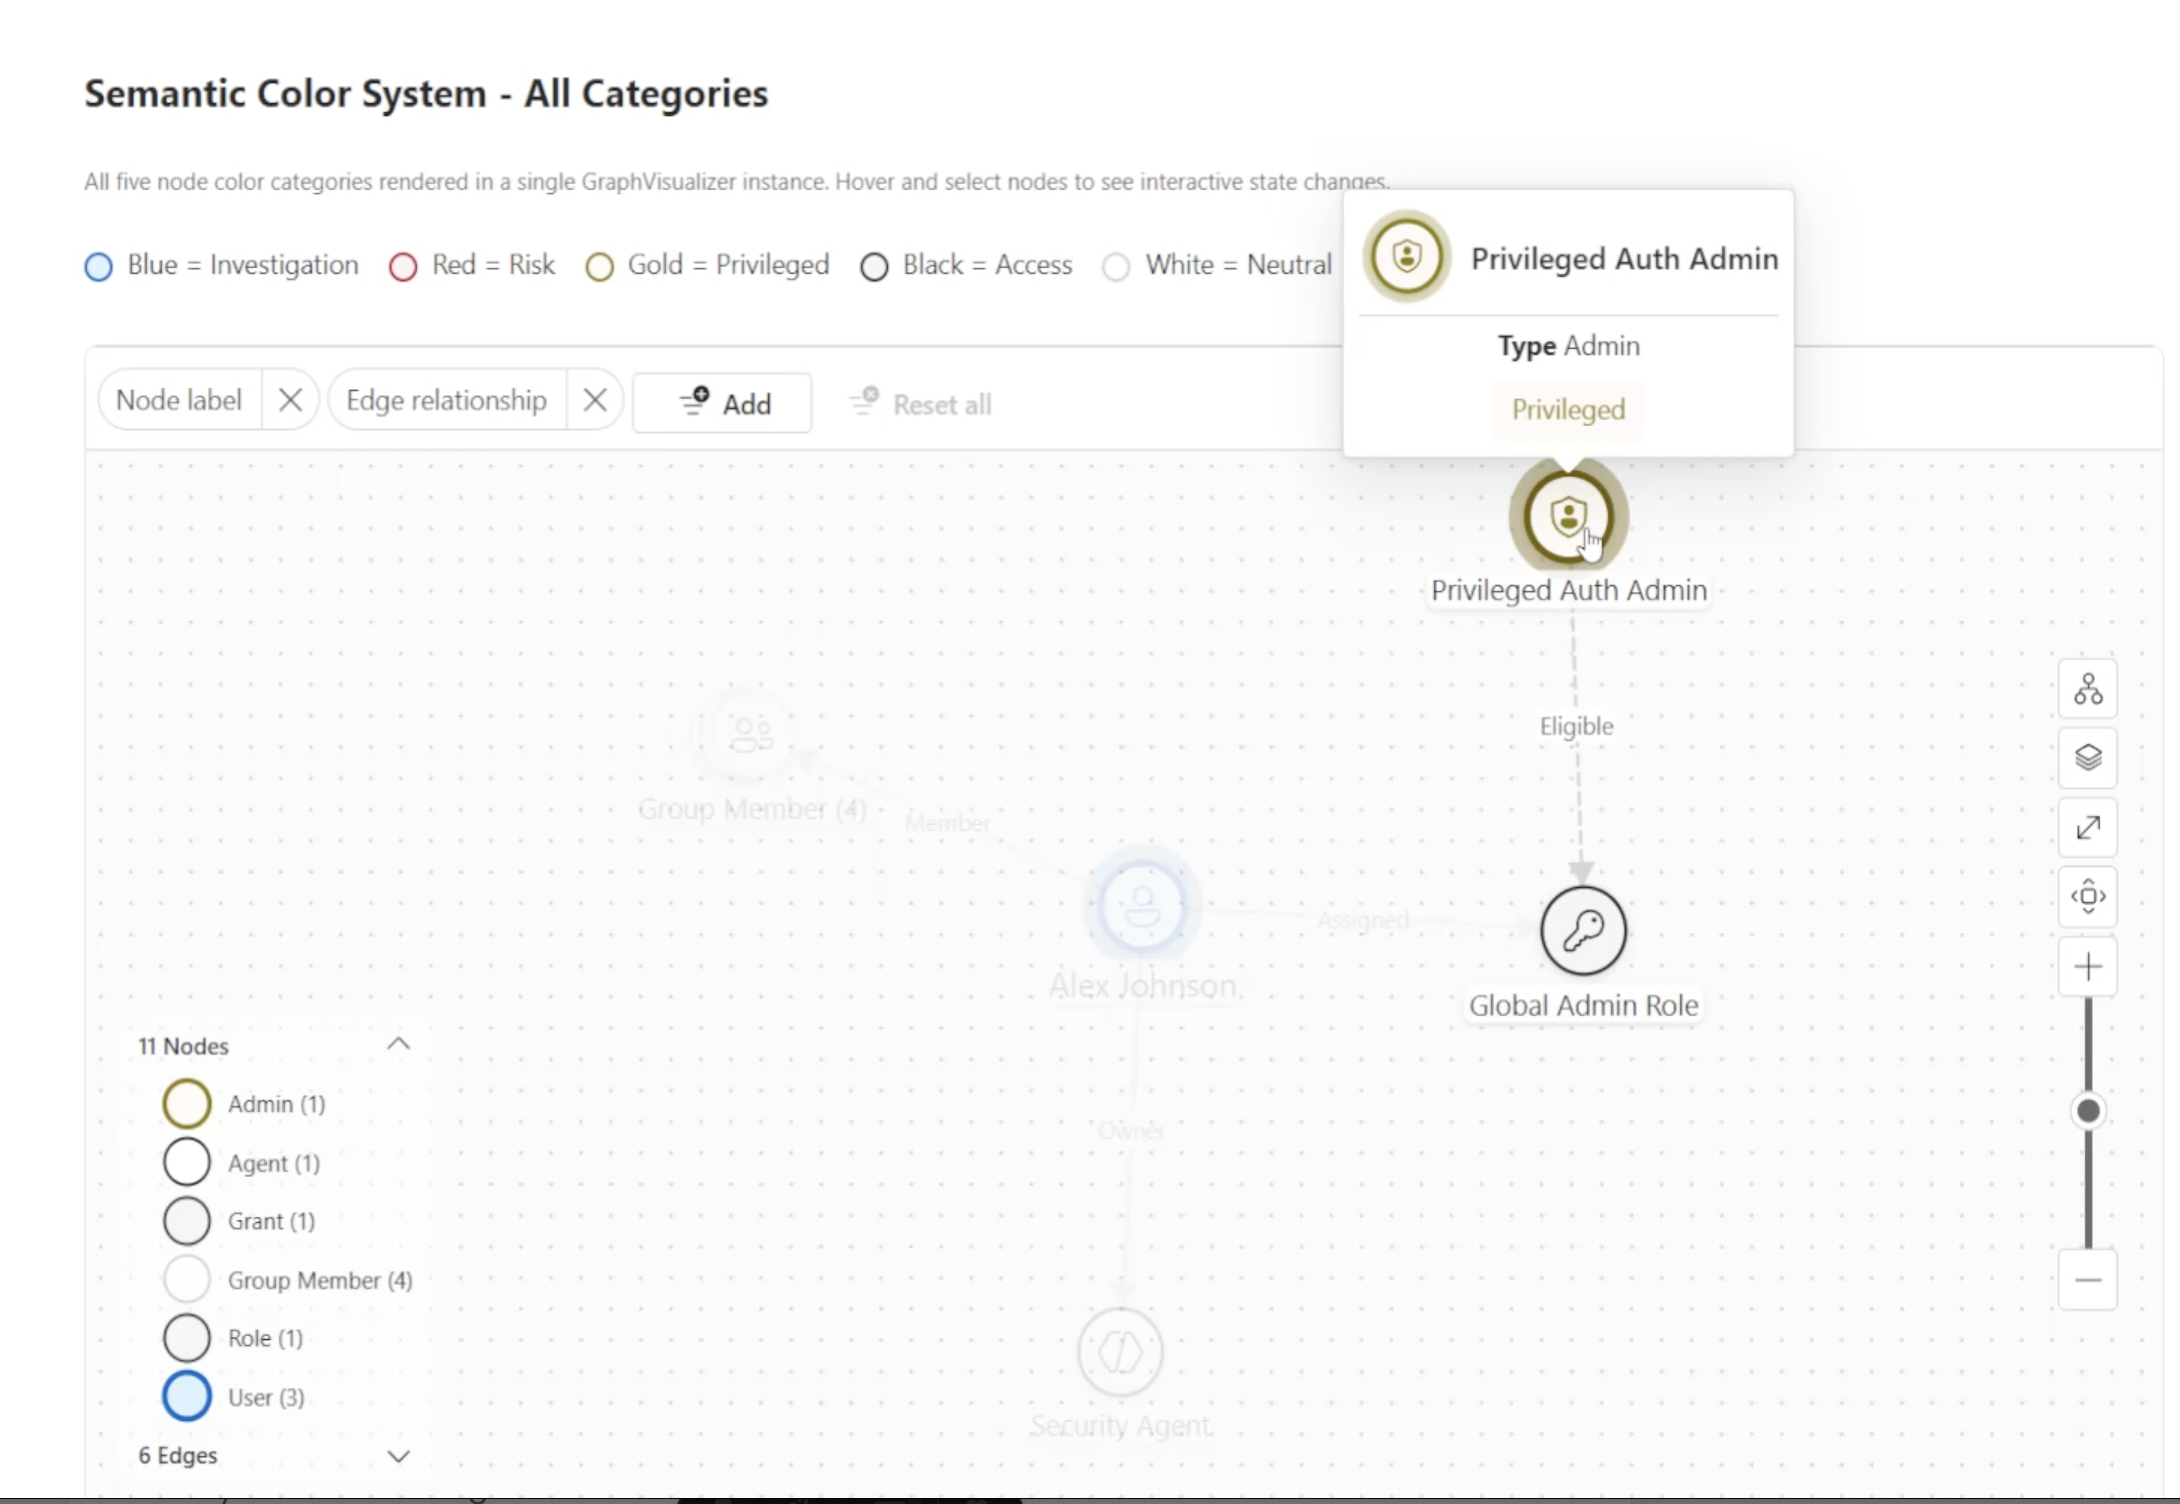The width and height of the screenshot is (2180, 1504).
Task: Click the White = Neutral color swatch
Action: (x=1116, y=267)
